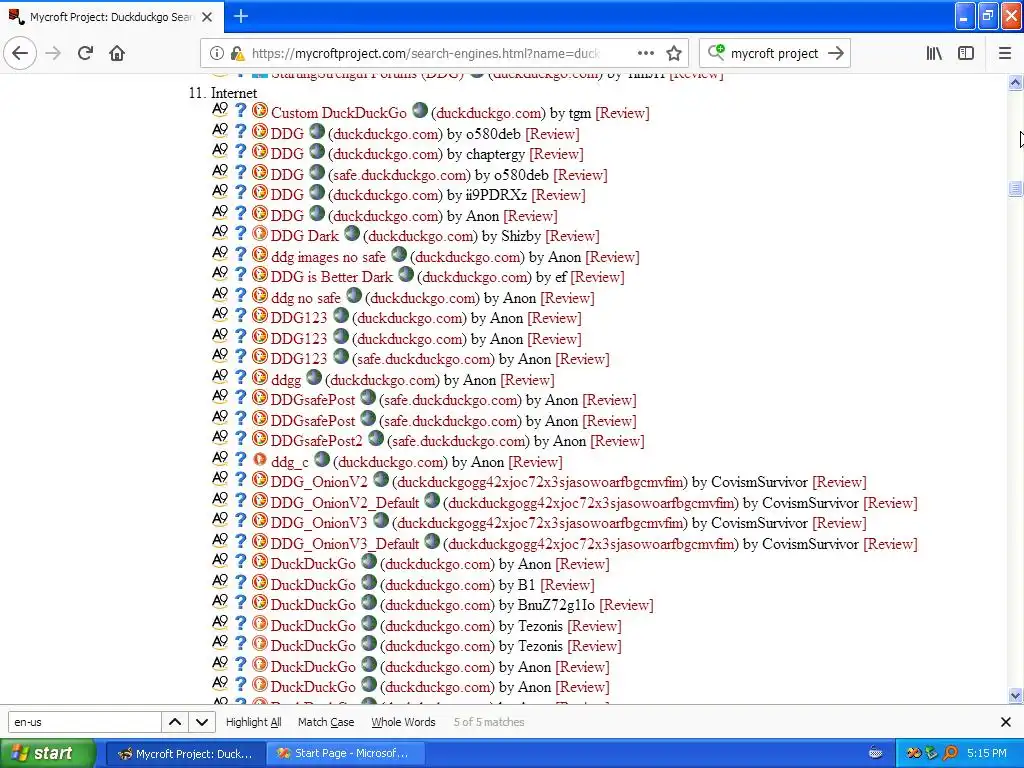This screenshot has width=1024, height=768.
Task: Click globe icon after ddgg
Action: tap(314, 377)
